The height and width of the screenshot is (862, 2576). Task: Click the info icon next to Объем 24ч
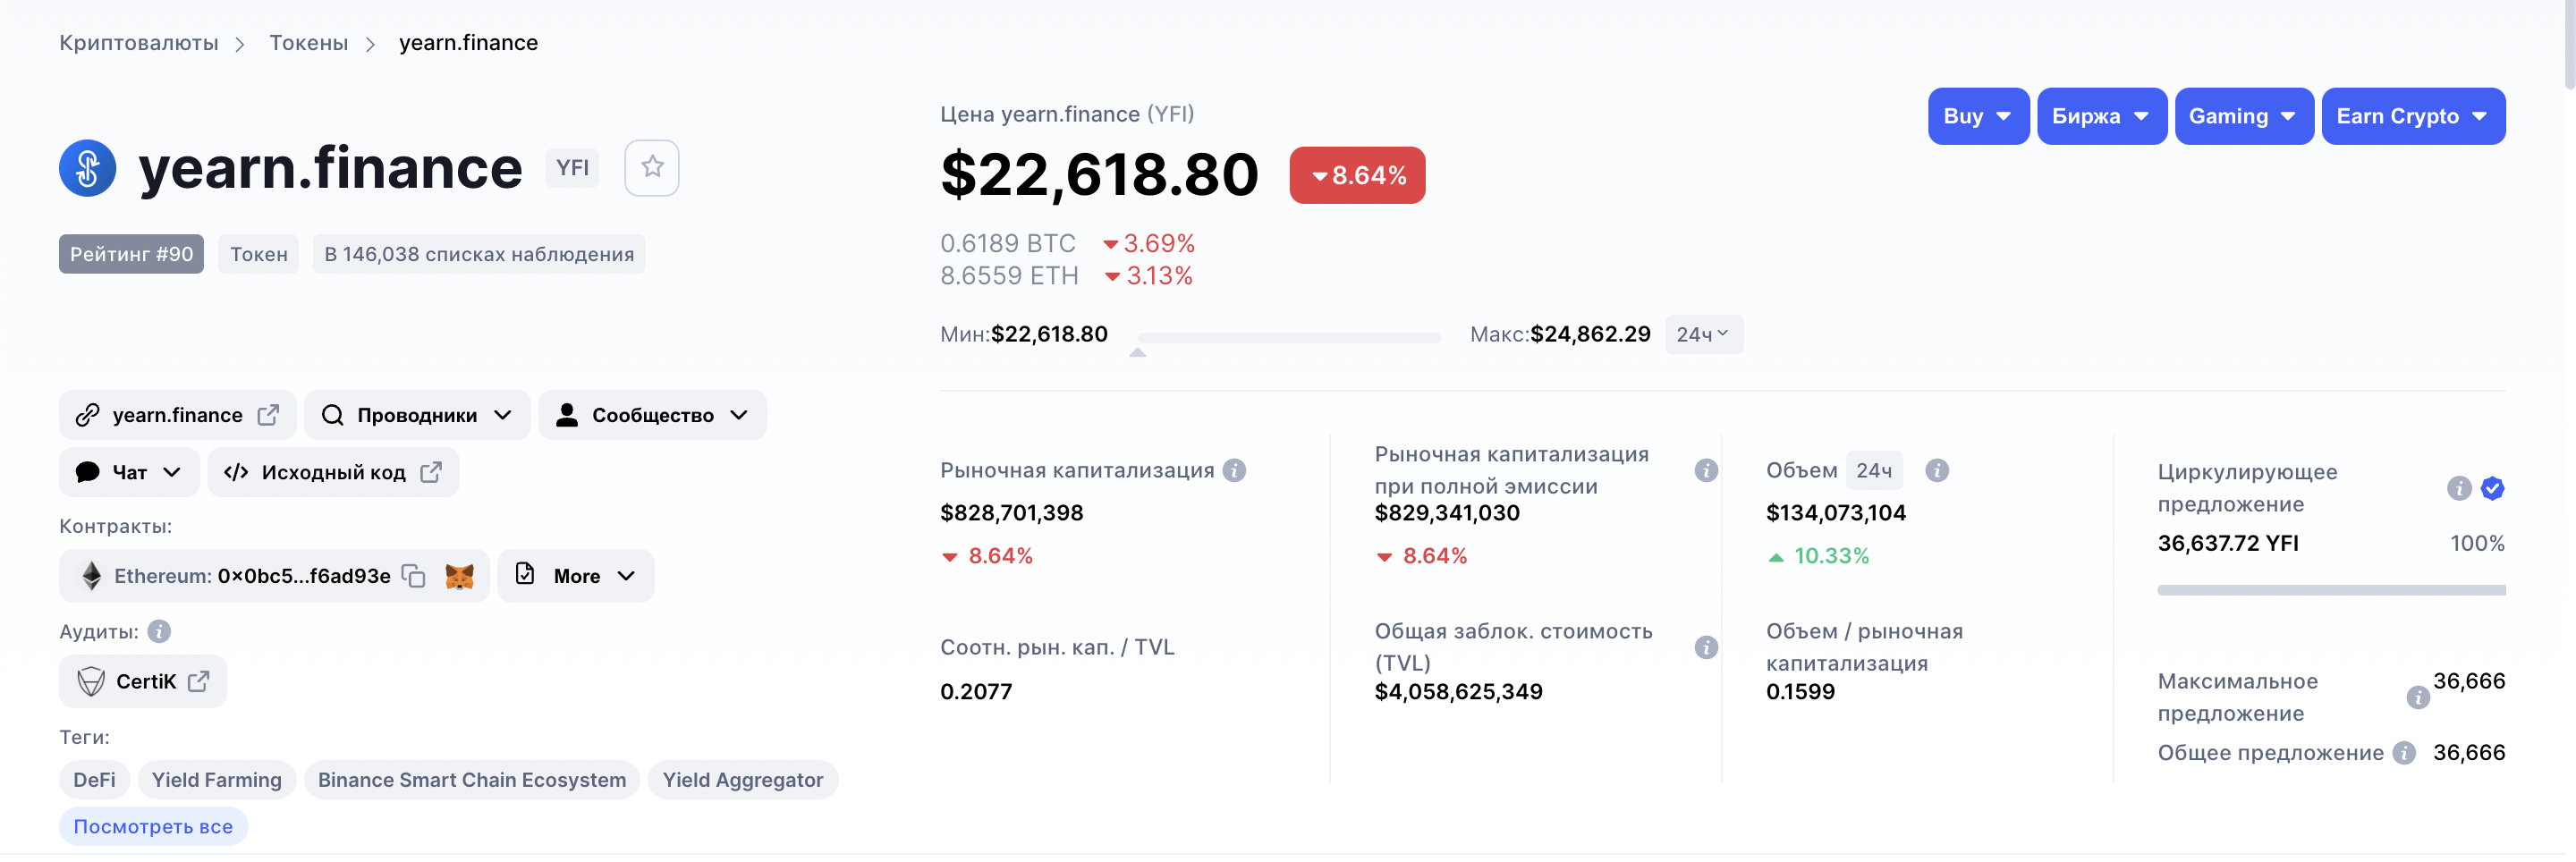click(x=1937, y=470)
